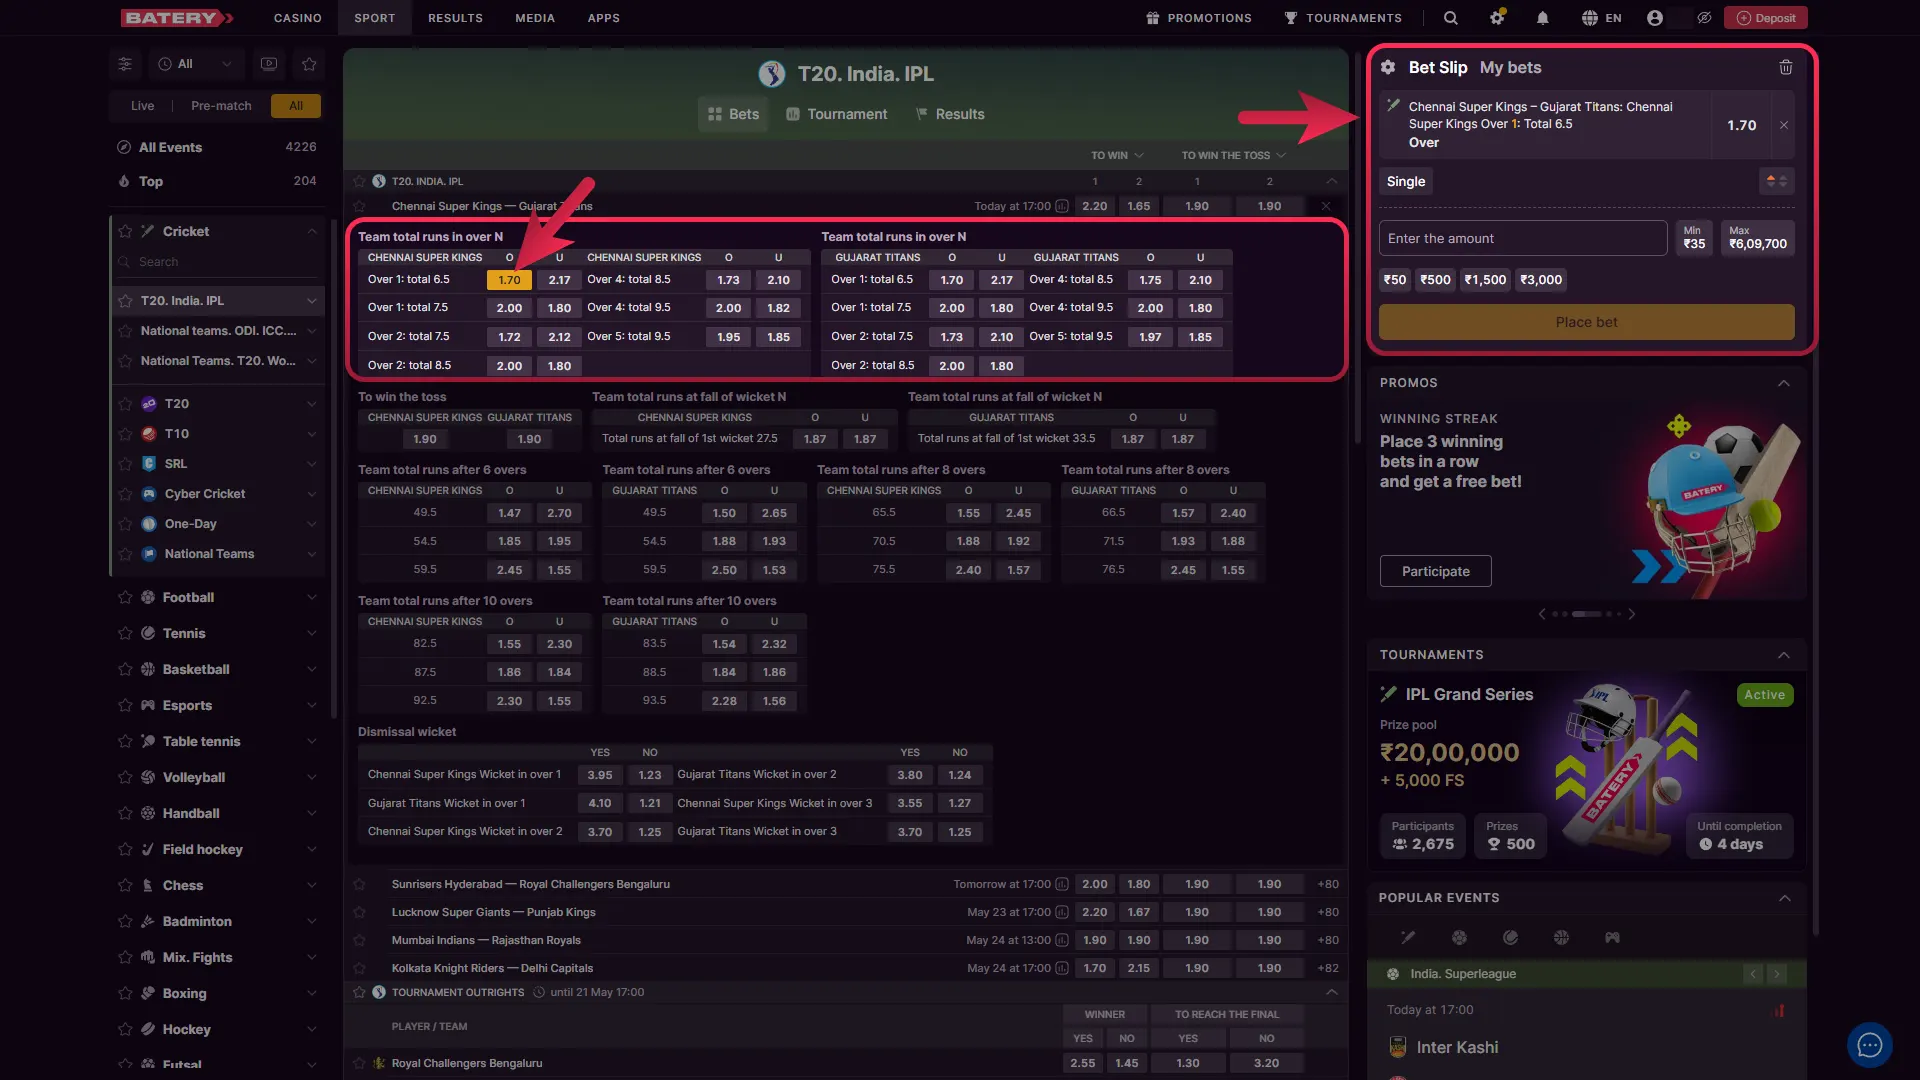Go to previous promo slide arrow

(x=1542, y=614)
